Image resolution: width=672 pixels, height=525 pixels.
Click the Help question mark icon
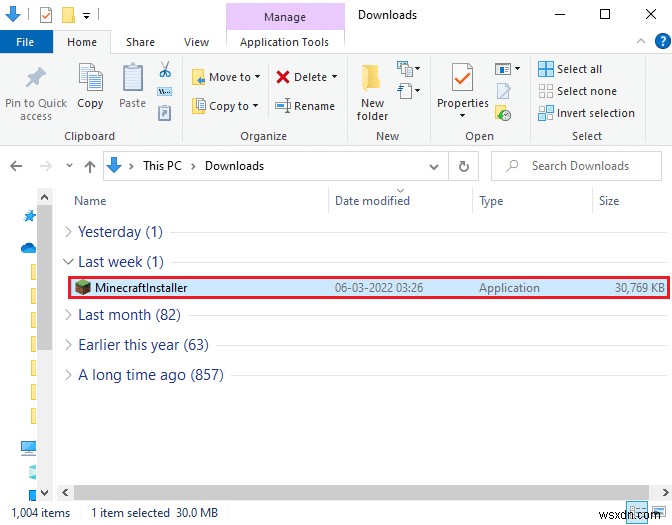tap(663, 42)
